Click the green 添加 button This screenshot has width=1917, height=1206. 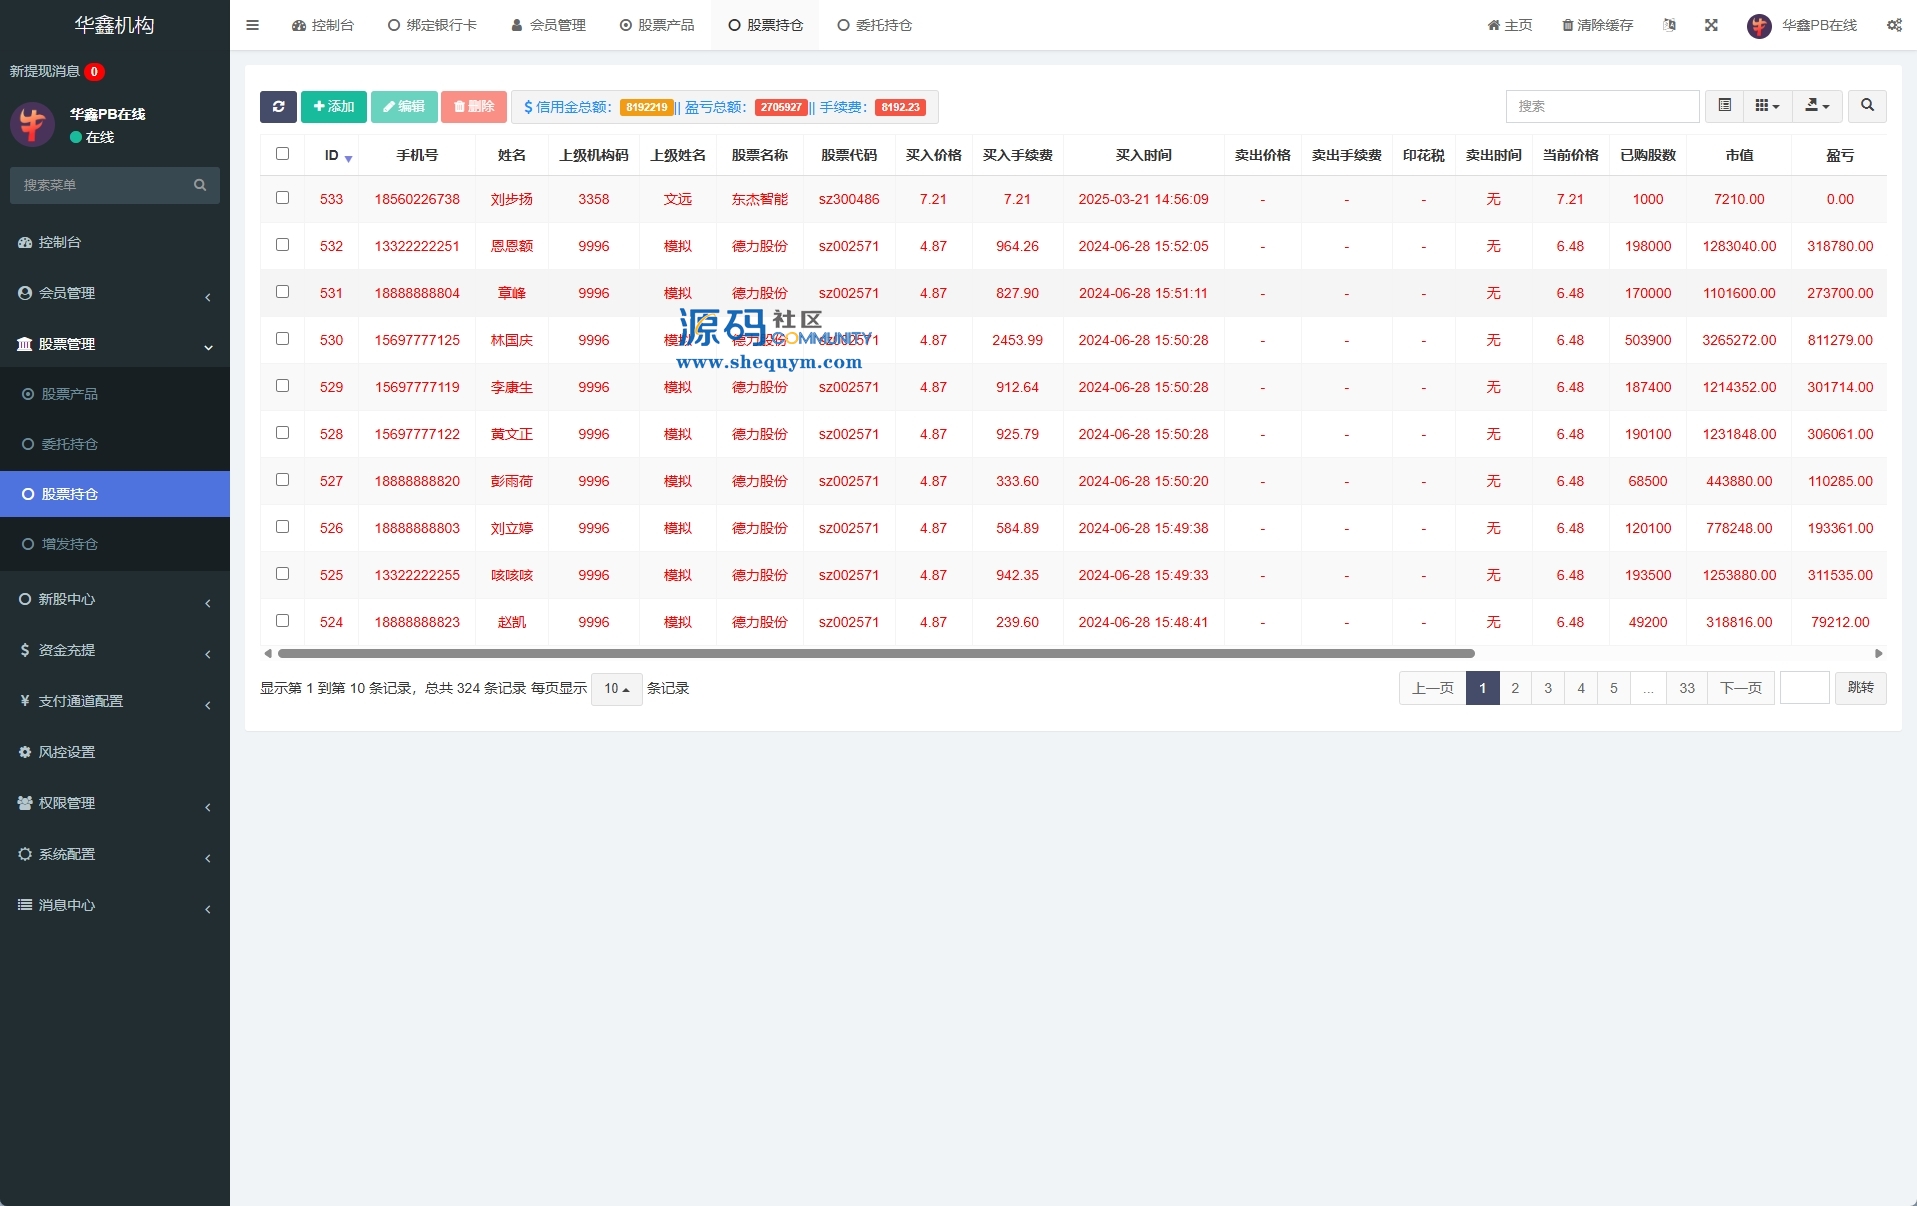point(333,107)
